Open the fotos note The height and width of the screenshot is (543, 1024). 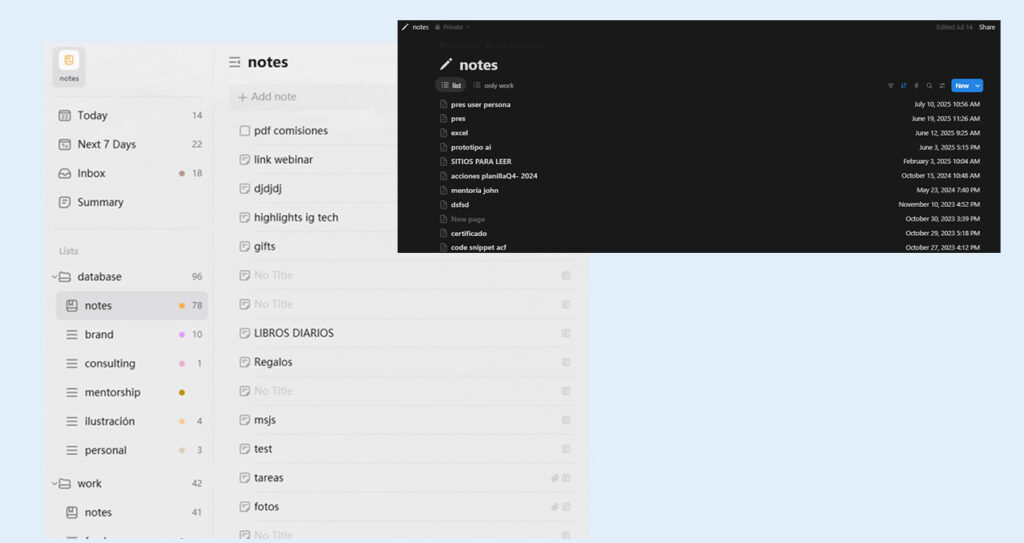click(266, 506)
